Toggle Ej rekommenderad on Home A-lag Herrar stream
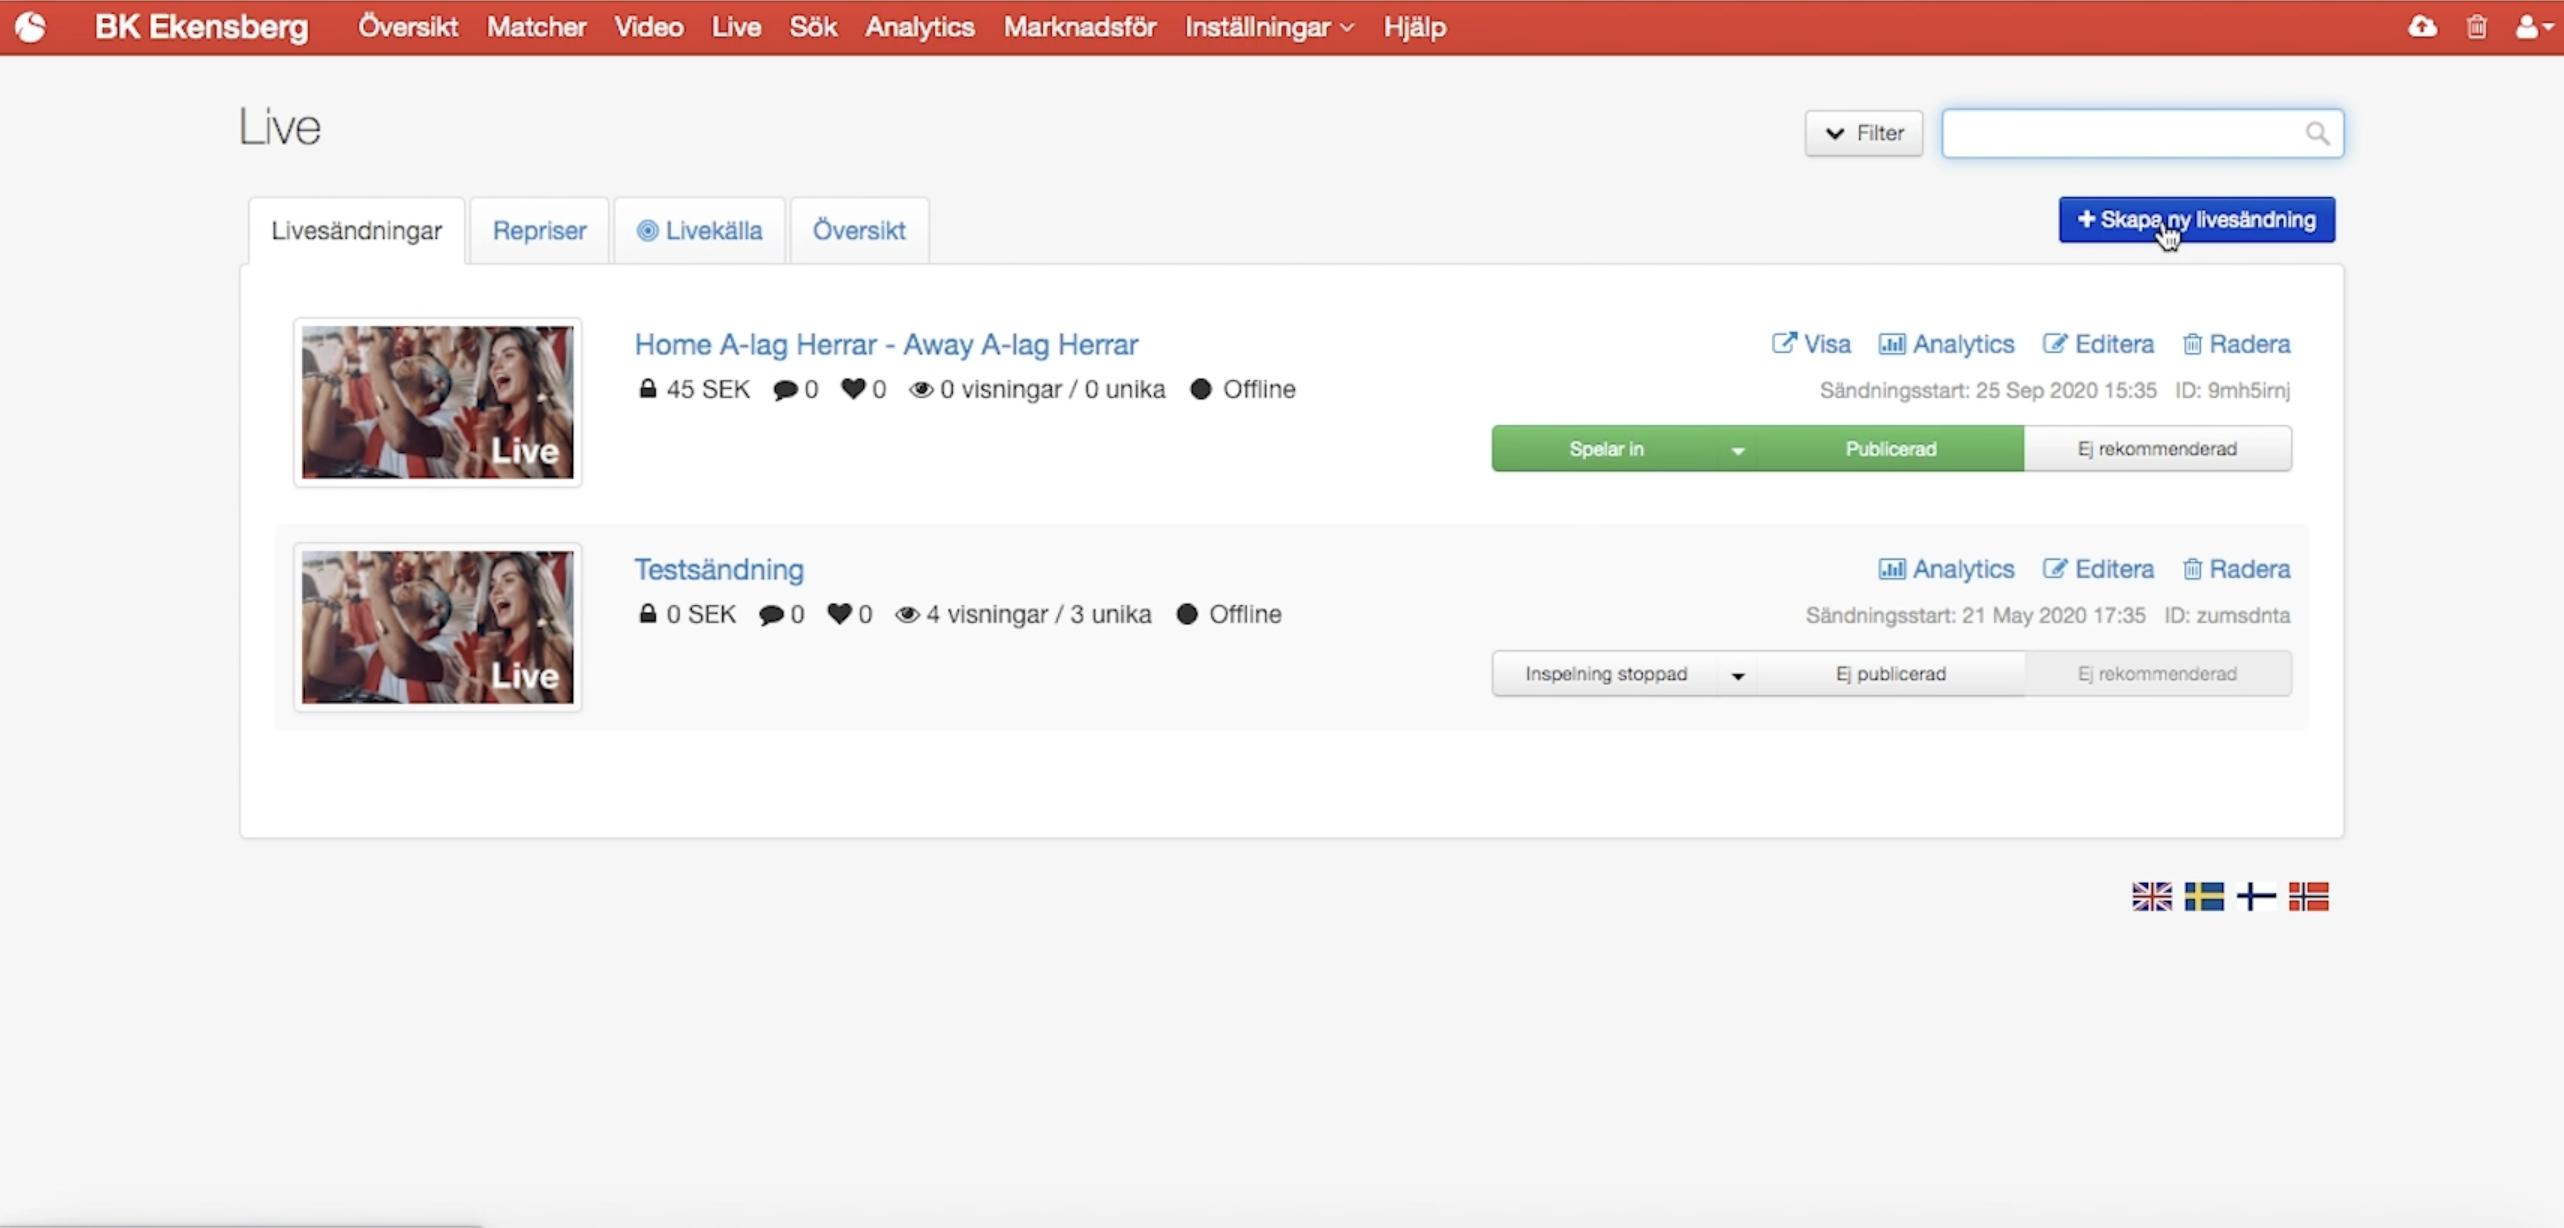The image size is (2564, 1228). pos(2158,449)
